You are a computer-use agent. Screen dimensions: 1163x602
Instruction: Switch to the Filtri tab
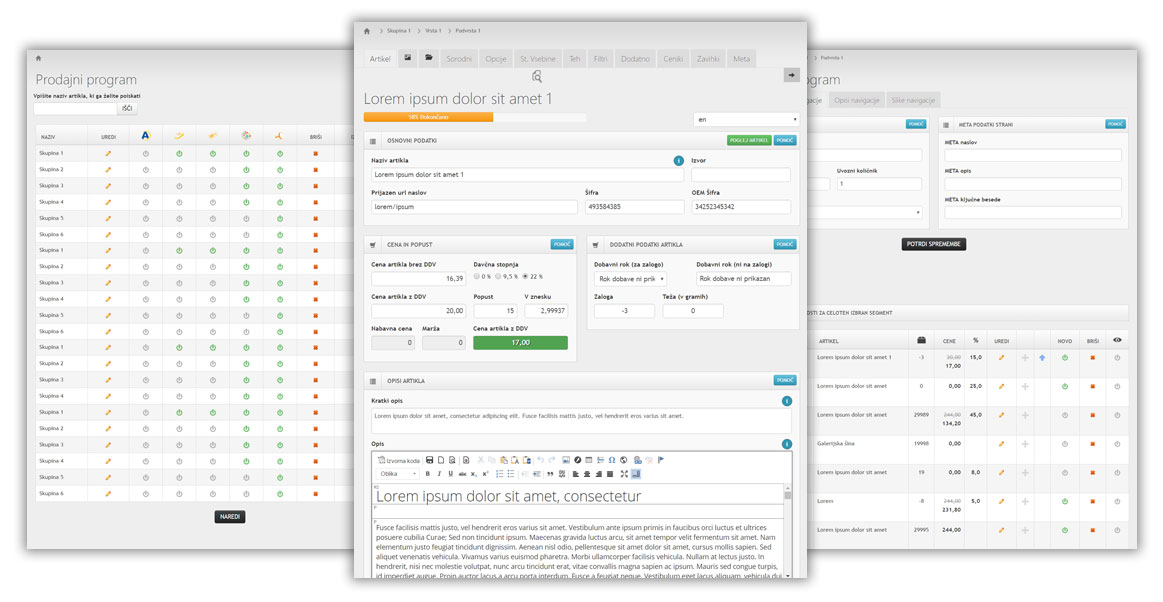[x=601, y=59]
